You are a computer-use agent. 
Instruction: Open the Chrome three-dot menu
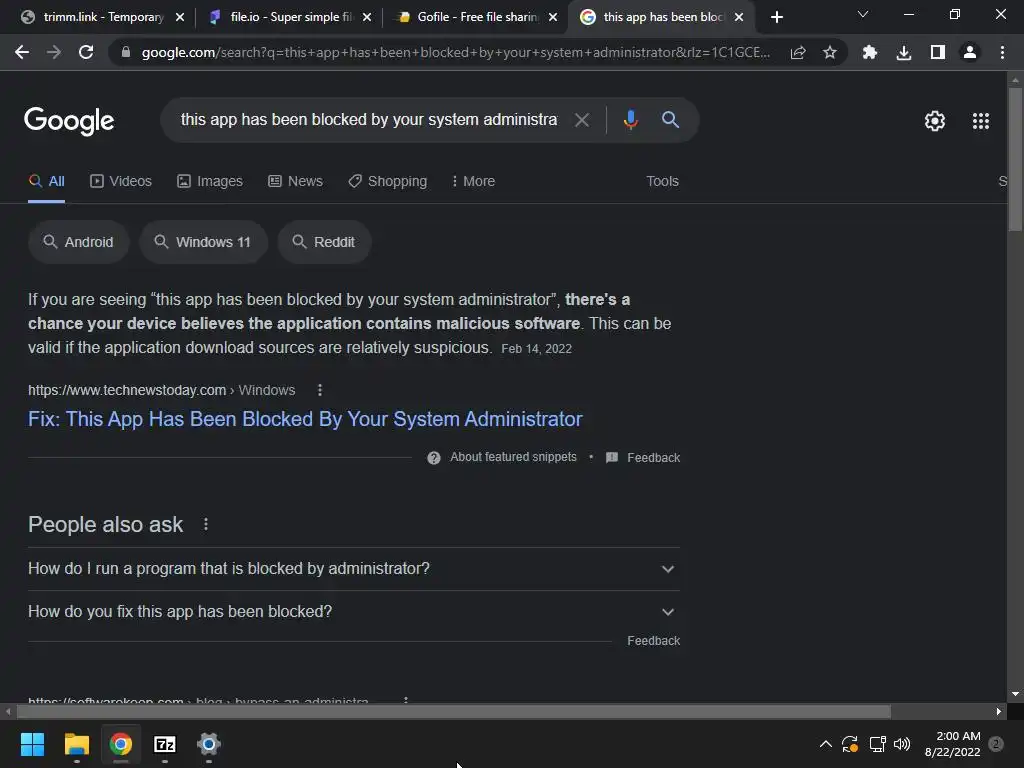point(1002,52)
